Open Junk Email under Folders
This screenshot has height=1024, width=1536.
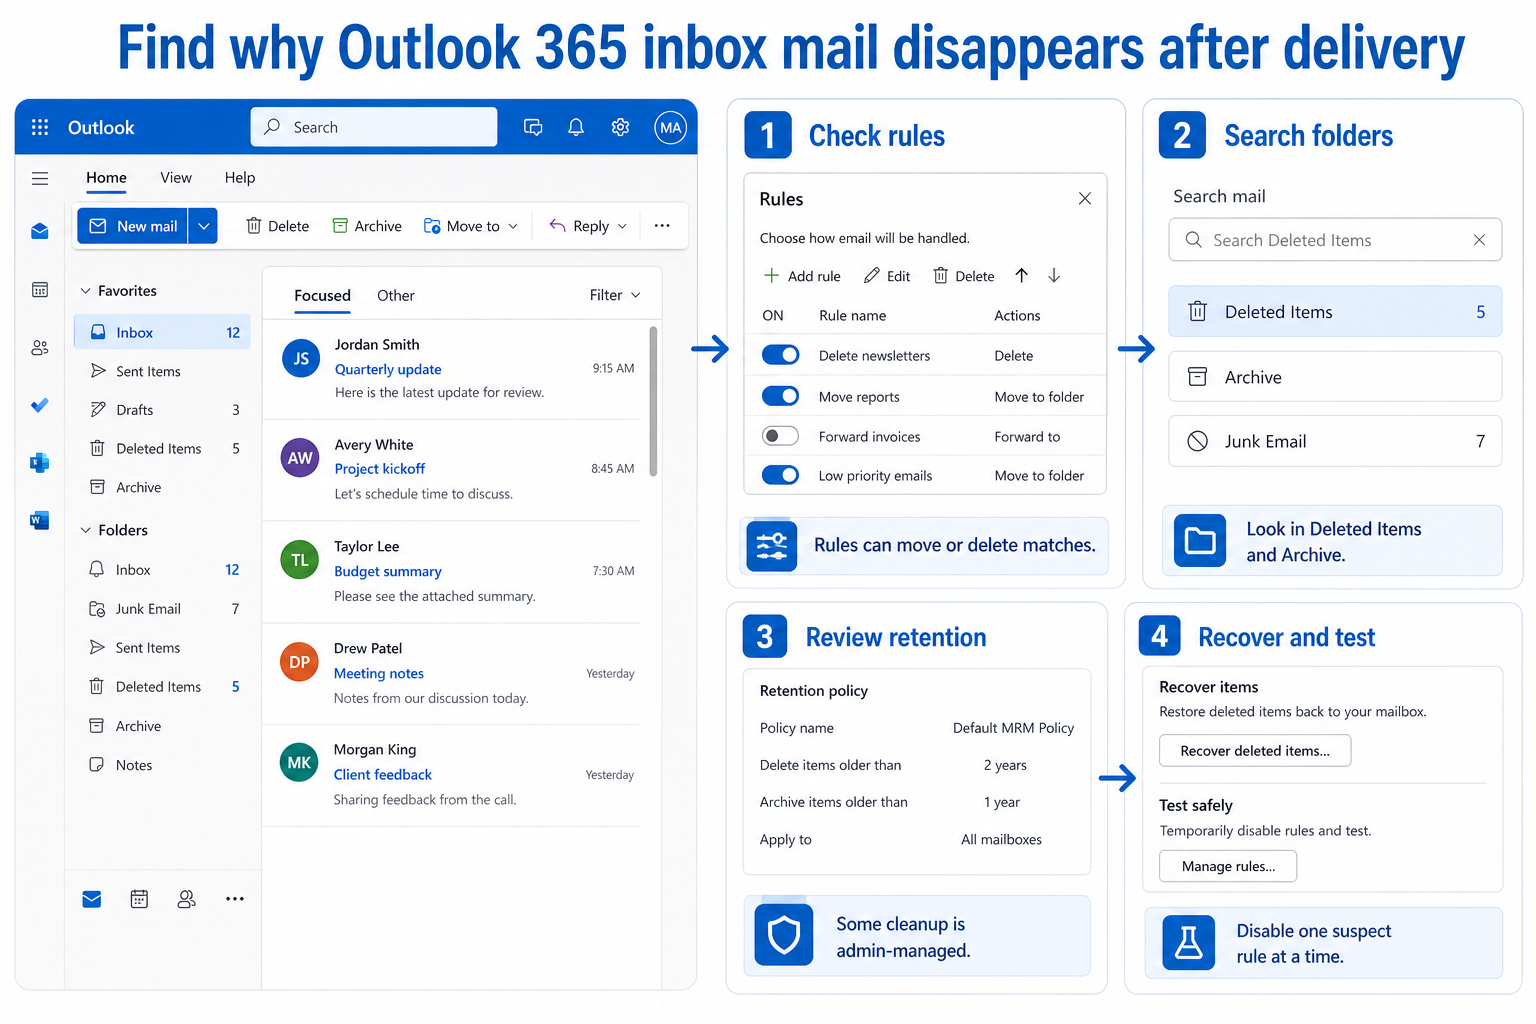162,609
